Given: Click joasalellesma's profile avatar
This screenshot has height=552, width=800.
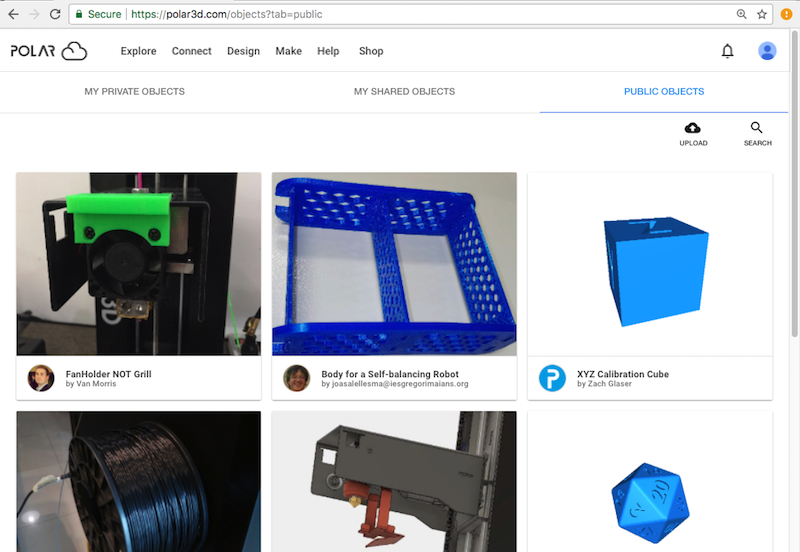Looking at the screenshot, I should (x=296, y=378).
